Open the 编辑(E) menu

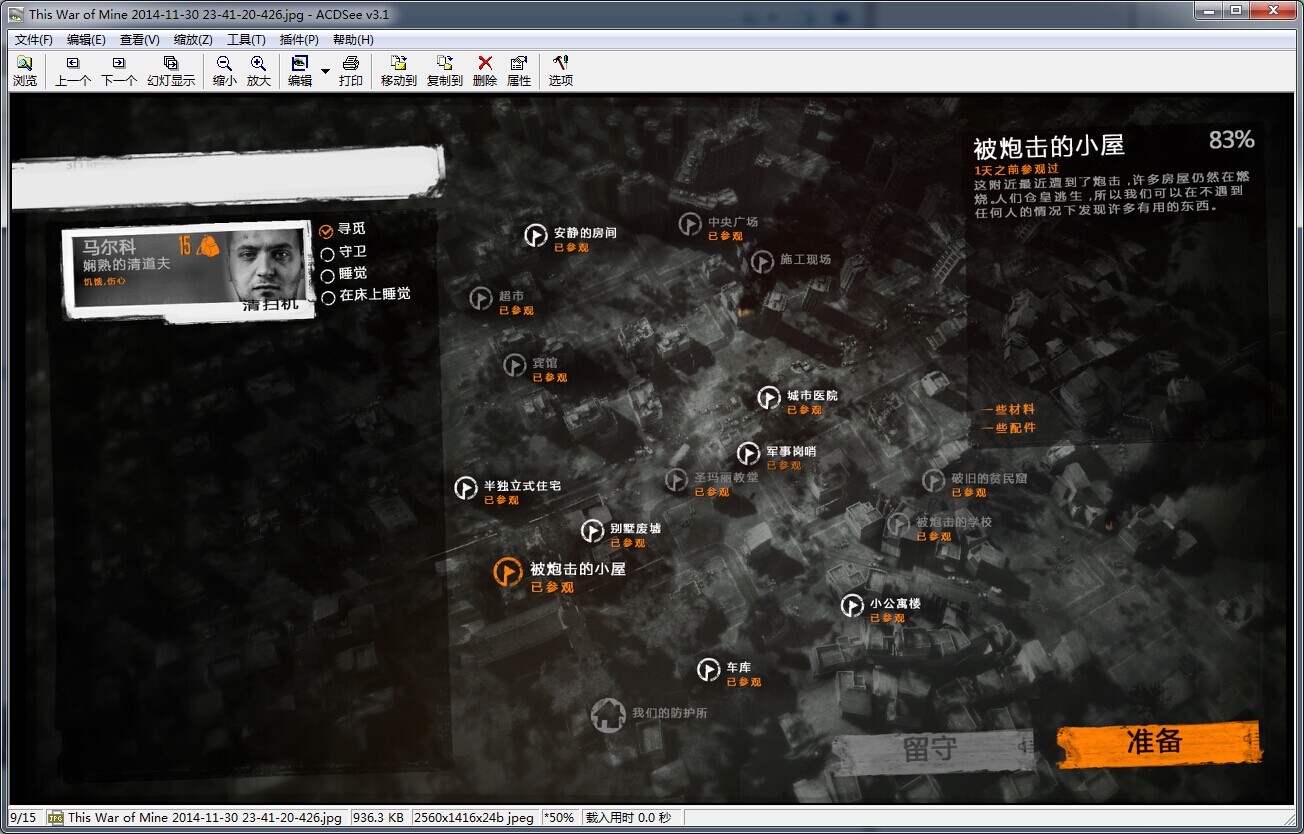tap(86, 40)
